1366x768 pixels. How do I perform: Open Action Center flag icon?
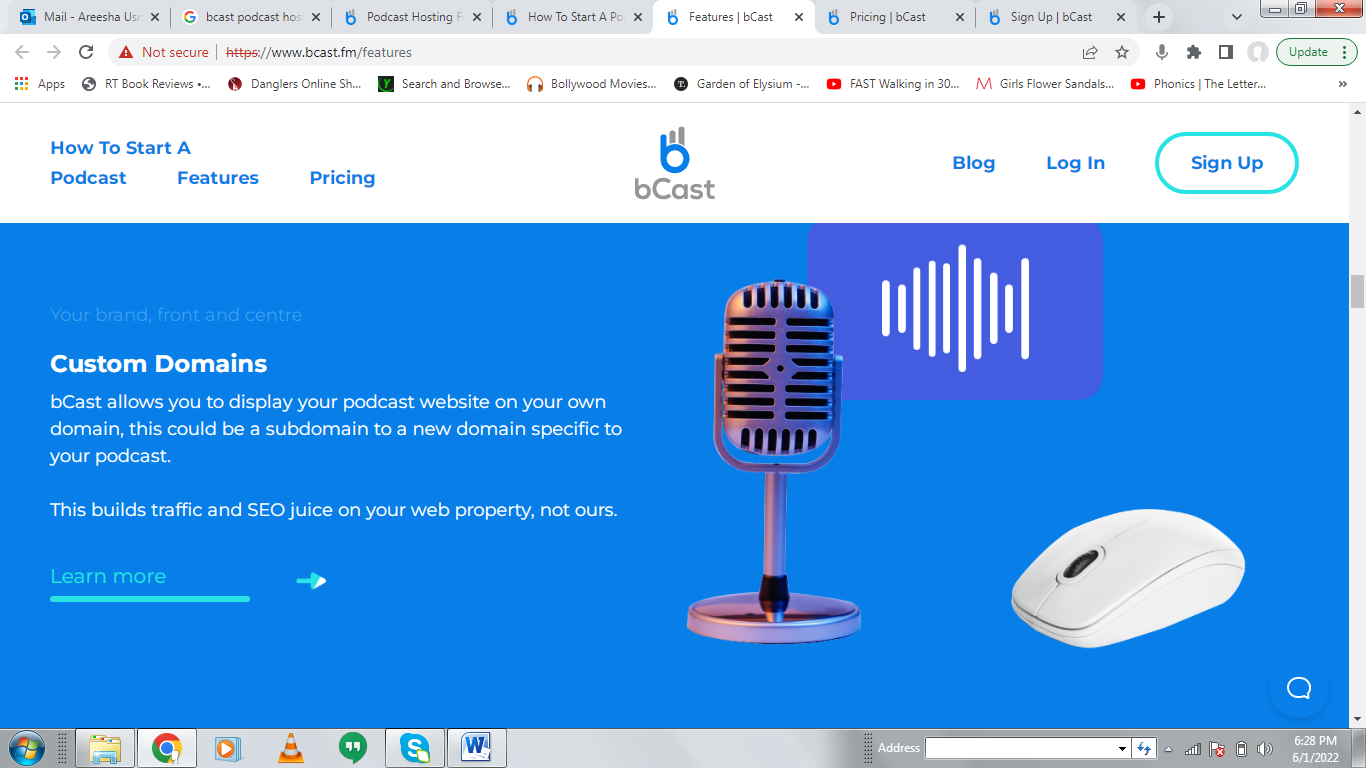(1217, 748)
